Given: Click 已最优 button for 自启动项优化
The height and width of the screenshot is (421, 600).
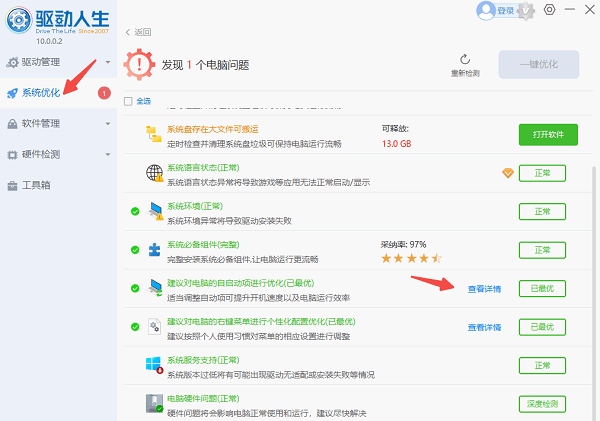Looking at the screenshot, I should point(542,289).
